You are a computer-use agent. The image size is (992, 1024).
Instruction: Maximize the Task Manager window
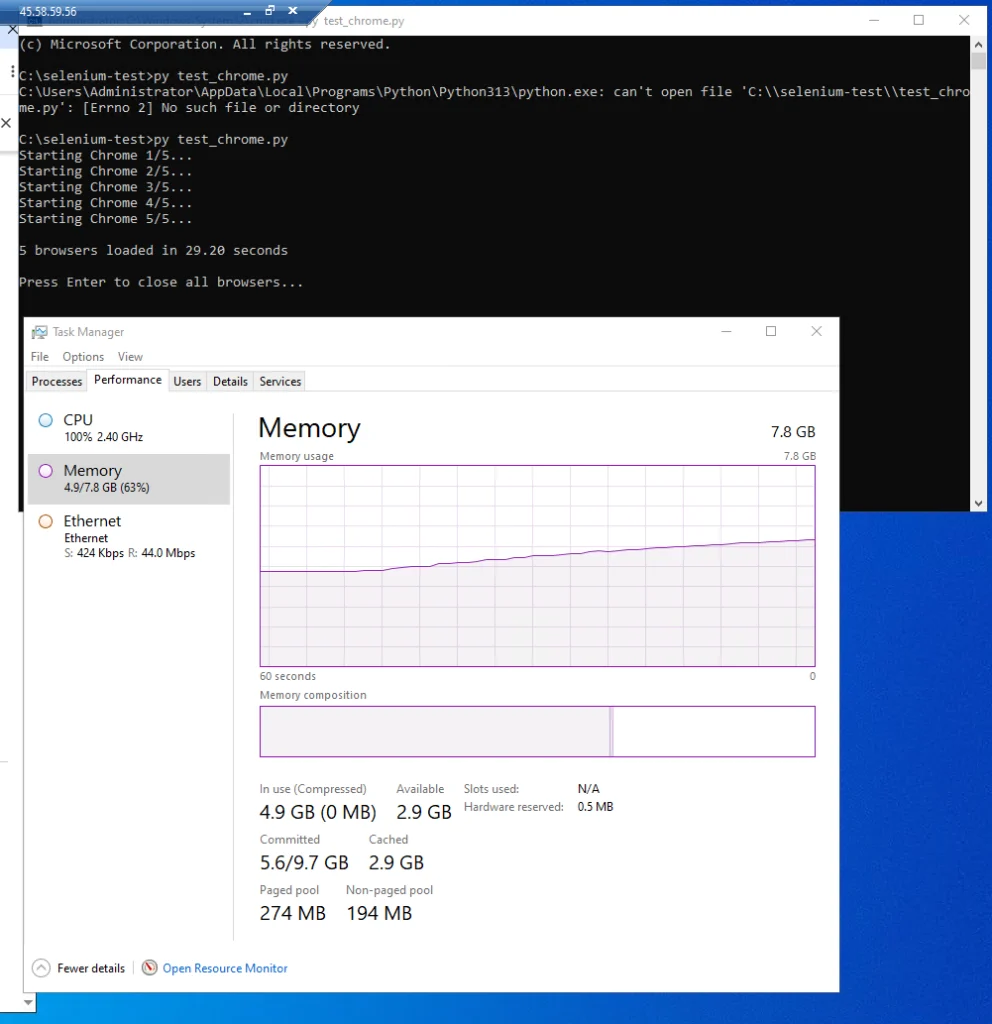tap(771, 331)
